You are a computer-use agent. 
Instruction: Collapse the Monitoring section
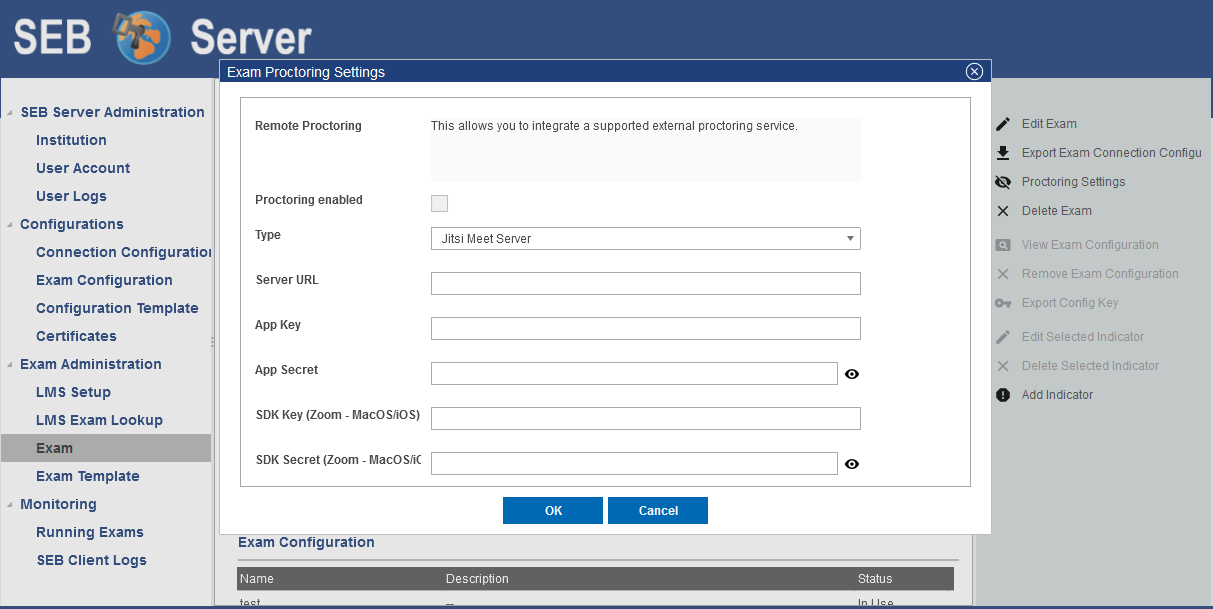pos(10,505)
